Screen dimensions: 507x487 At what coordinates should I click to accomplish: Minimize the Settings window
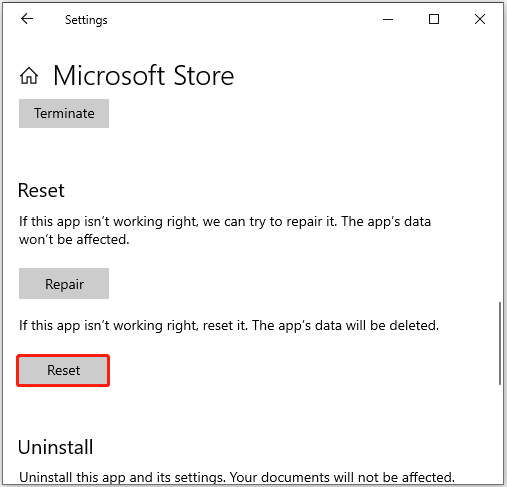coord(388,19)
